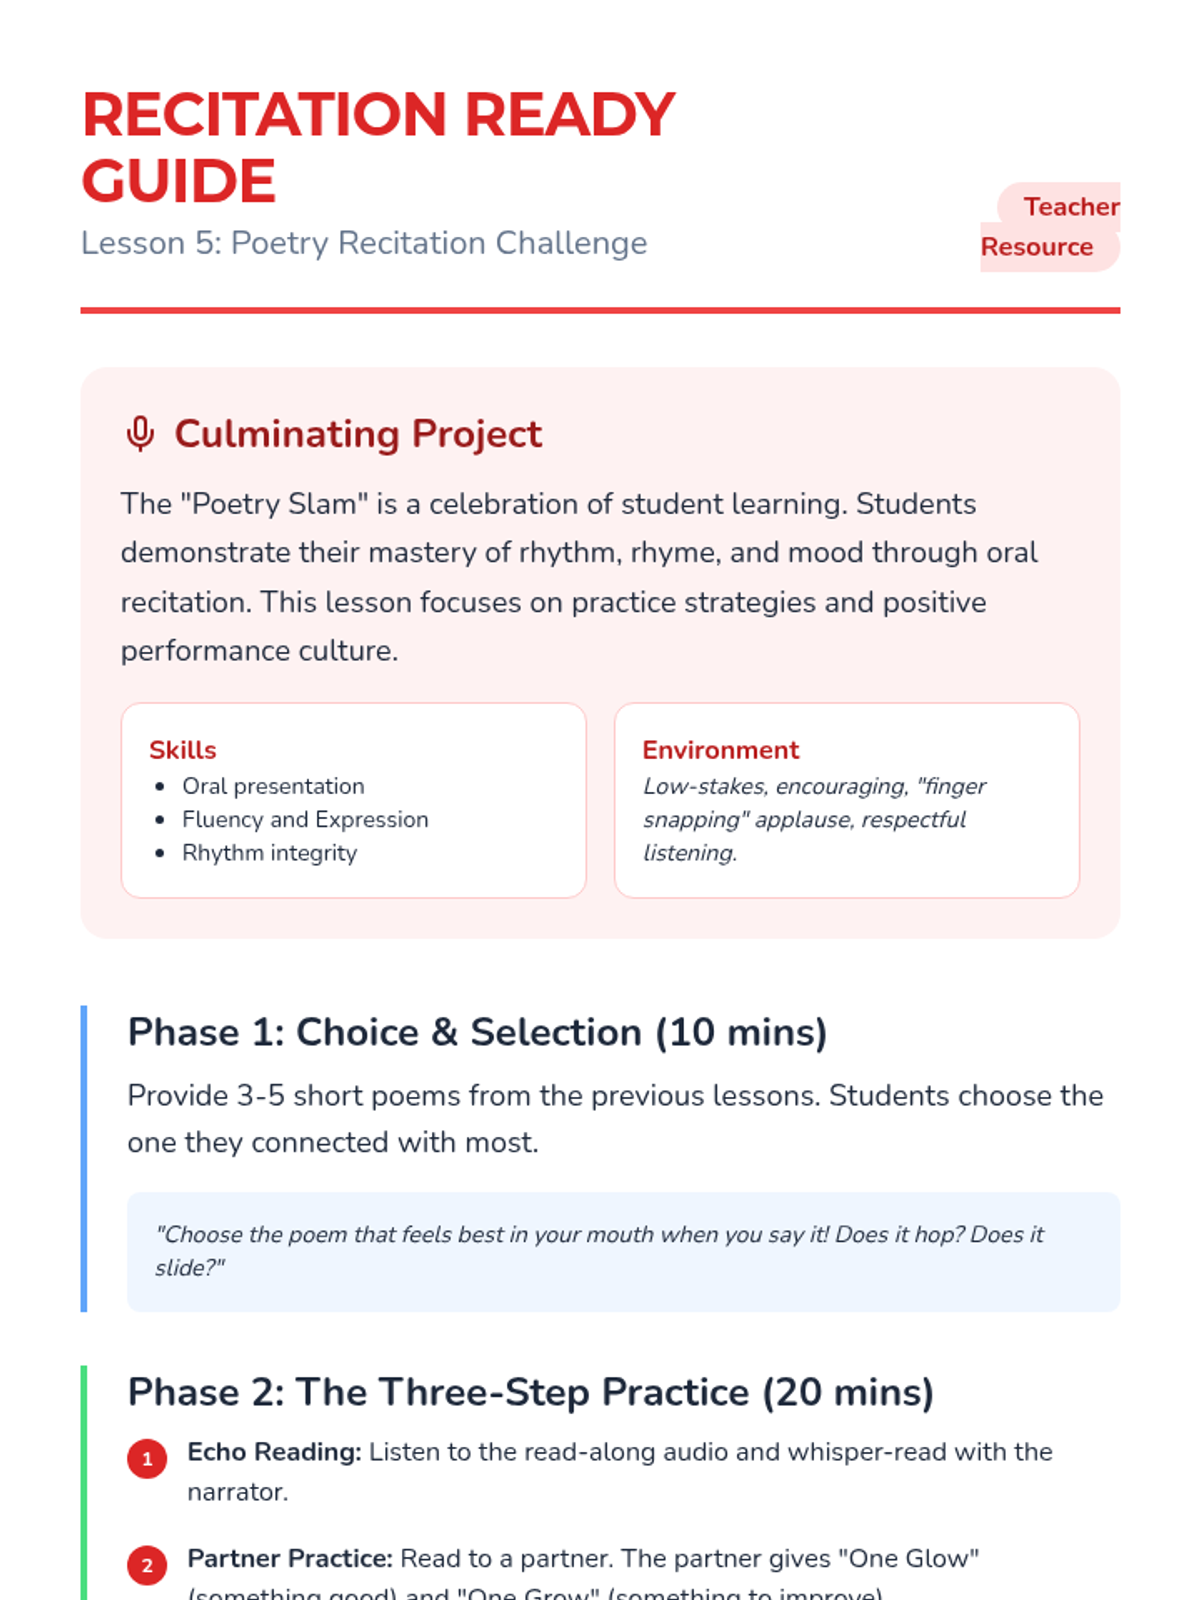1200x1600 pixels.
Task: Select the Oral presentation bullet
Action: click(273, 786)
